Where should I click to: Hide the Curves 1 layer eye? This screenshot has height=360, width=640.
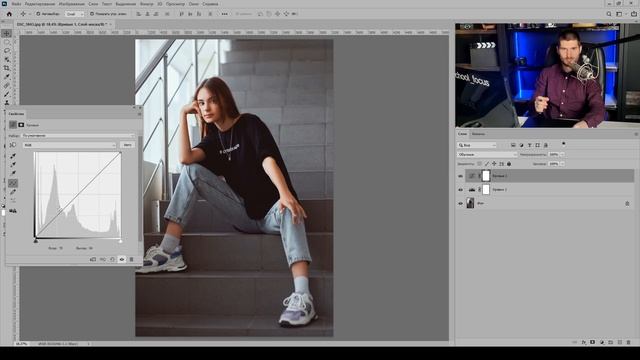click(461, 176)
